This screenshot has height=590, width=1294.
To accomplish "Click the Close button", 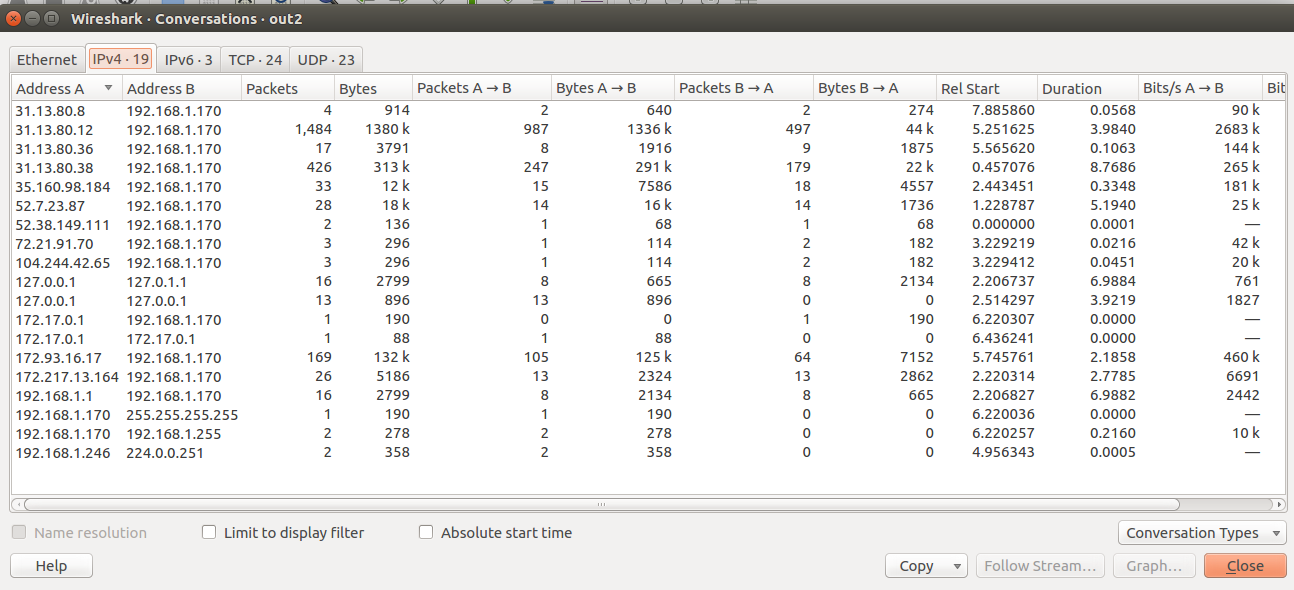I will tap(1245, 566).
